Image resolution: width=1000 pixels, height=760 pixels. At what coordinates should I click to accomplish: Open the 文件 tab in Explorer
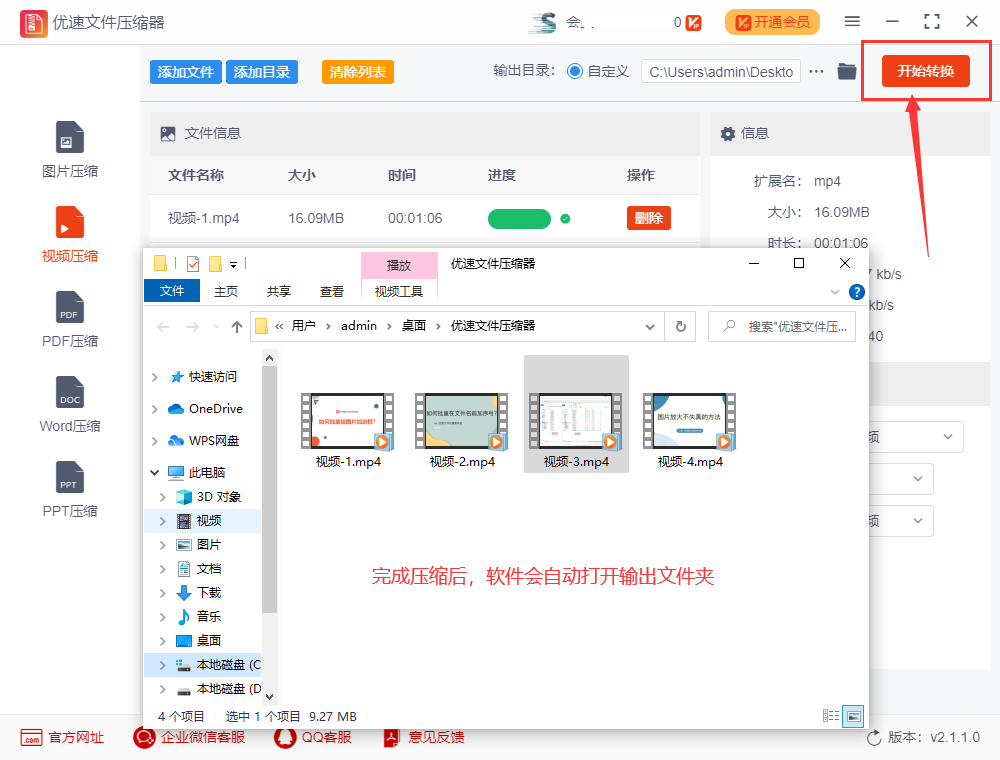172,291
